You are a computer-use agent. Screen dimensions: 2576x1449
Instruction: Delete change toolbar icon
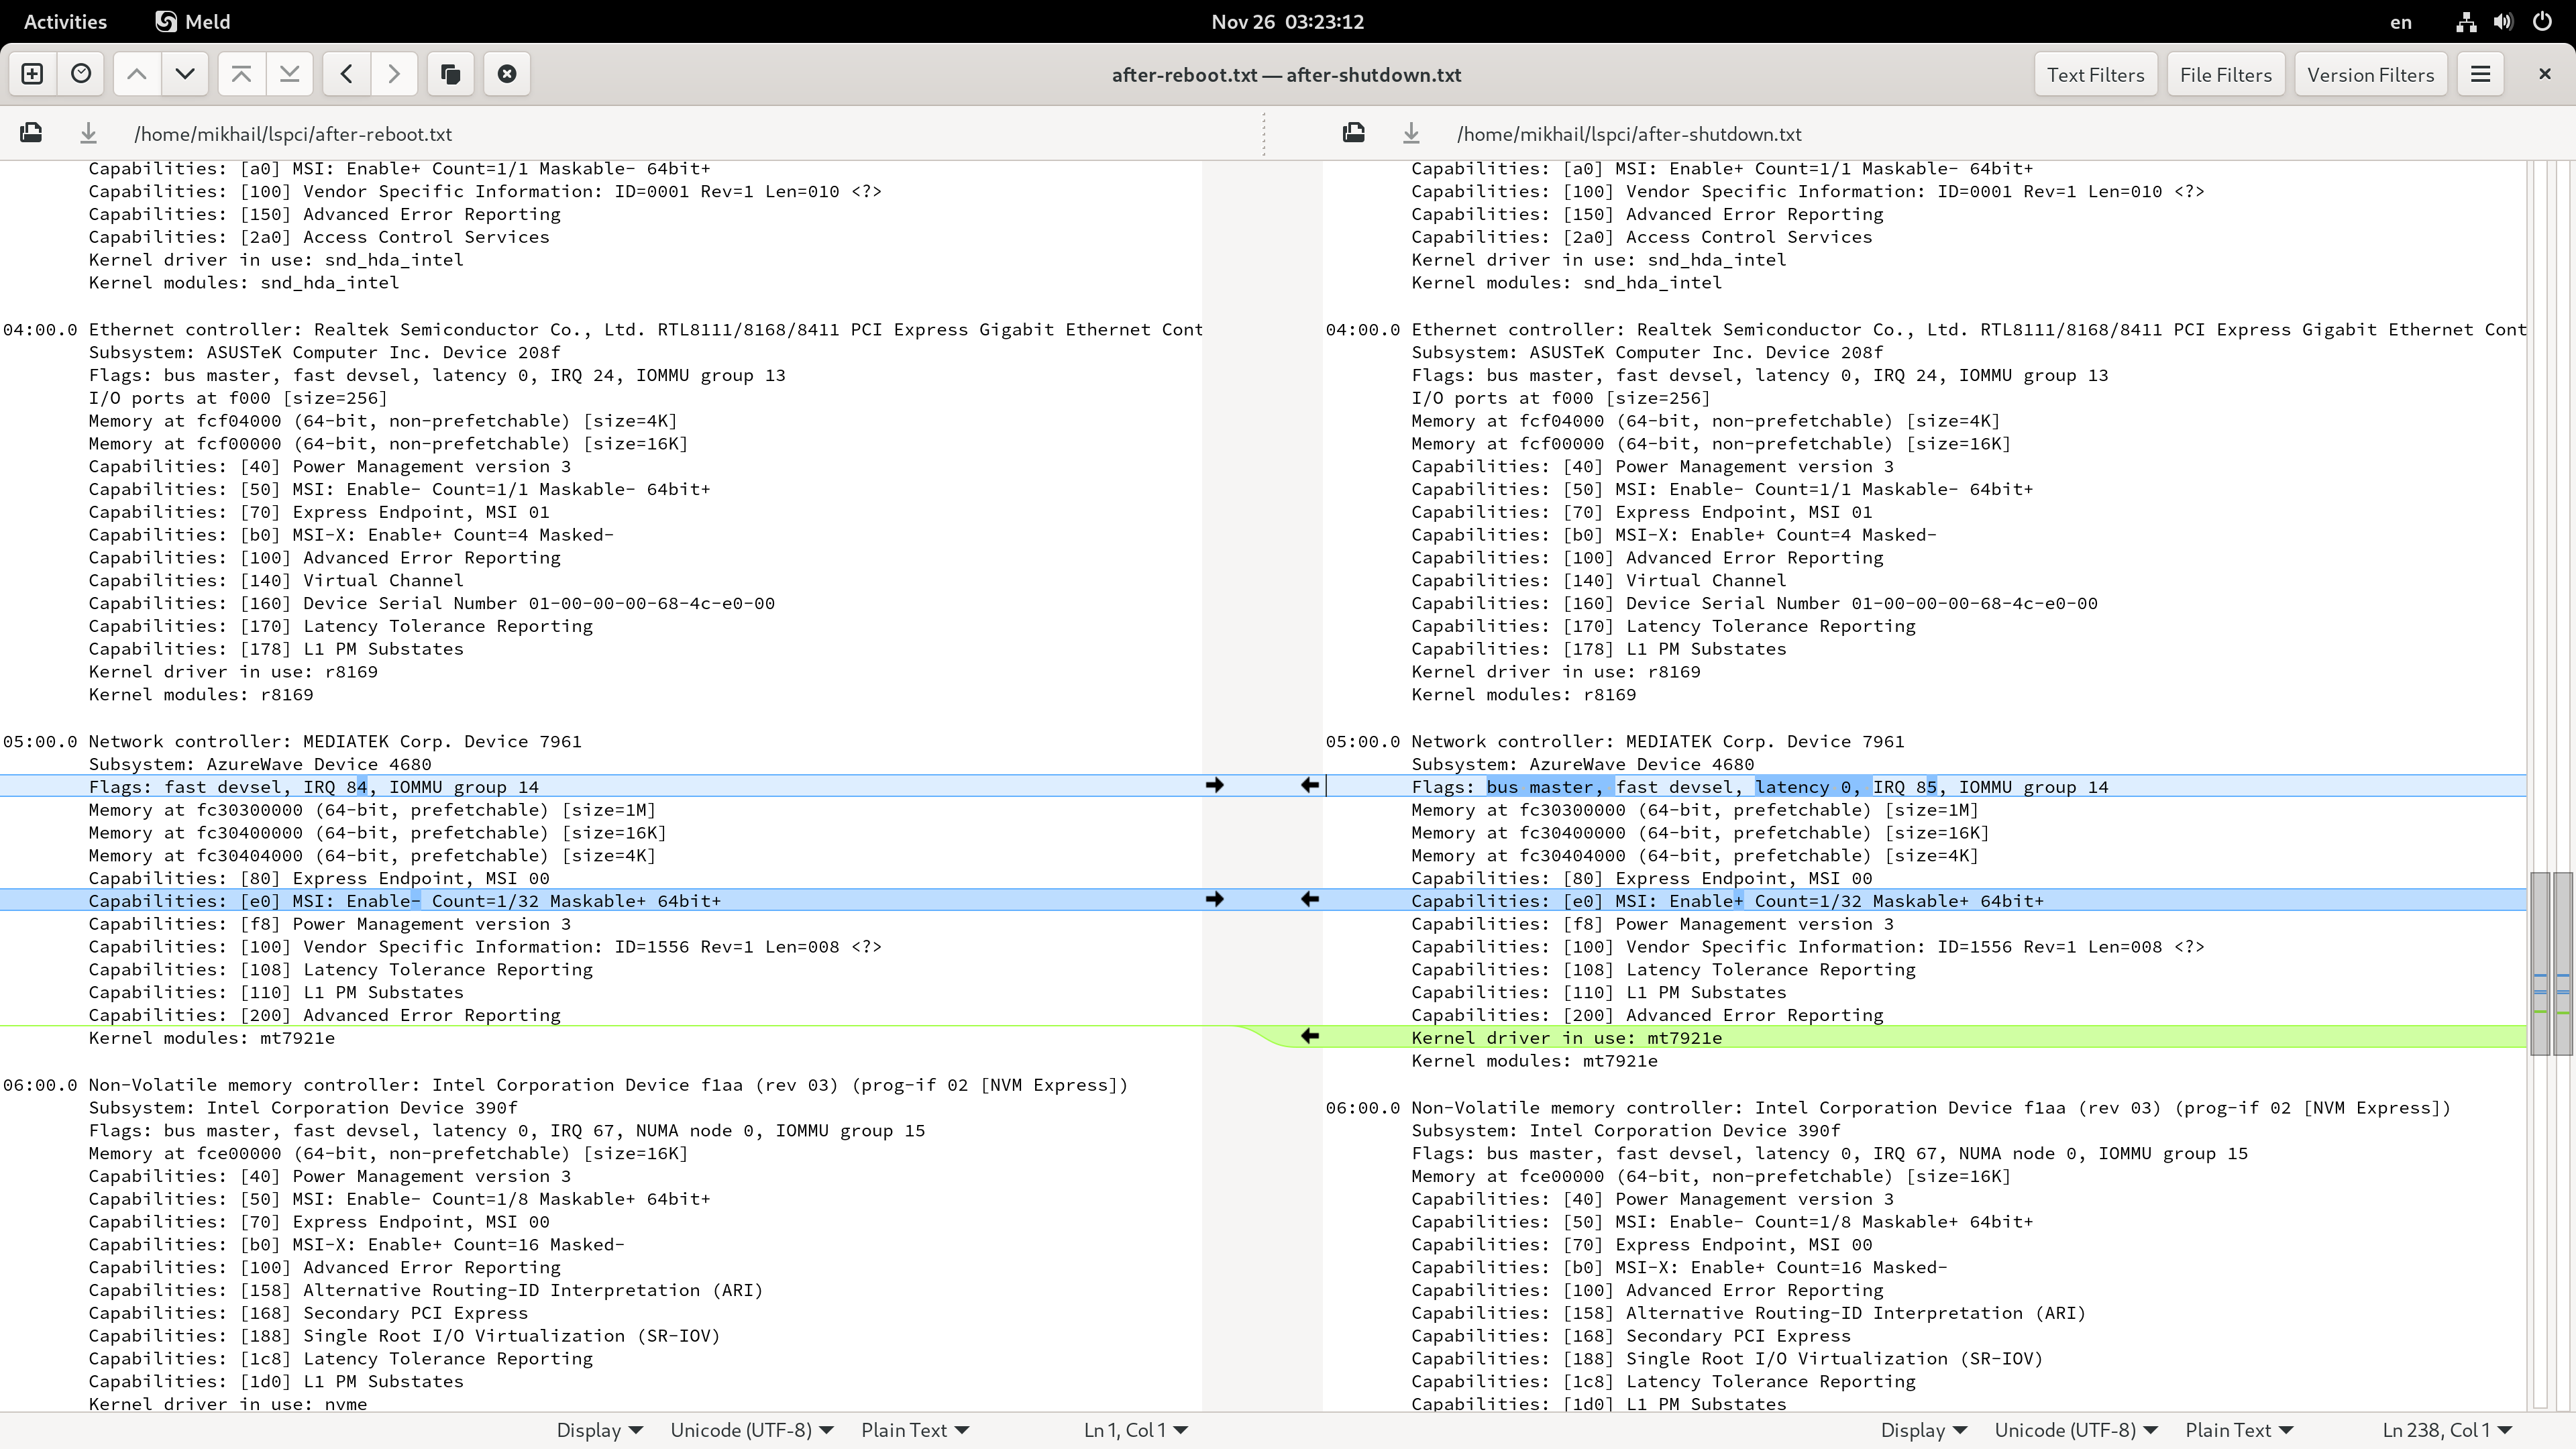pos(507,74)
